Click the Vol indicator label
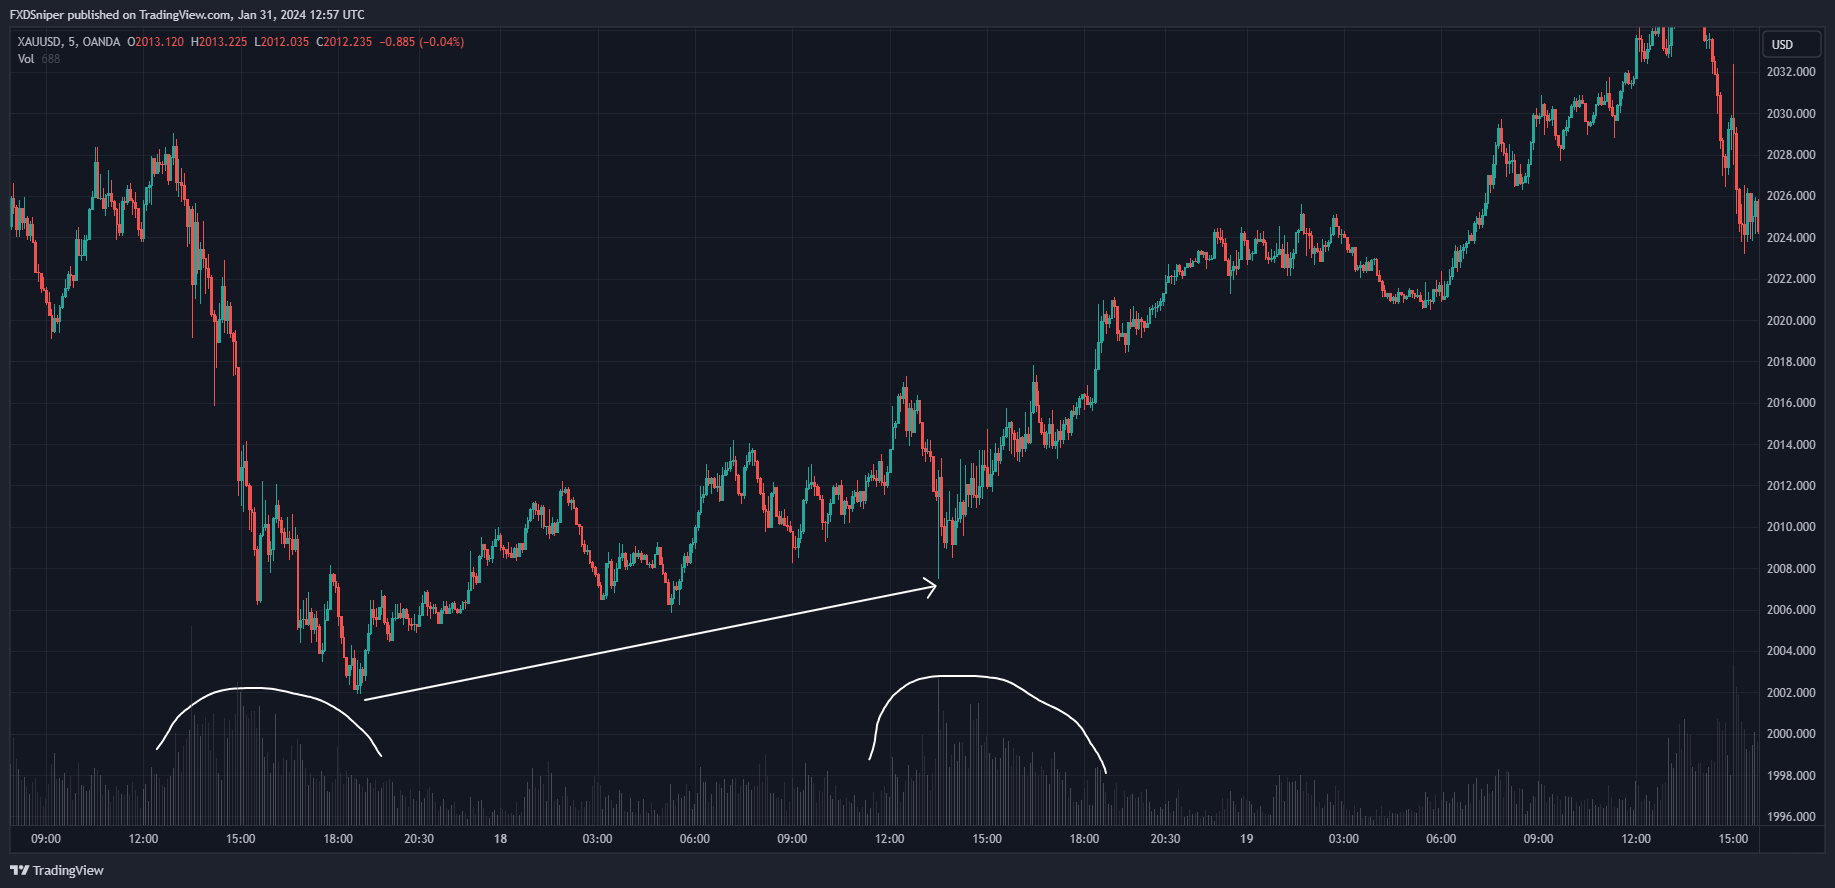 click(26, 59)
